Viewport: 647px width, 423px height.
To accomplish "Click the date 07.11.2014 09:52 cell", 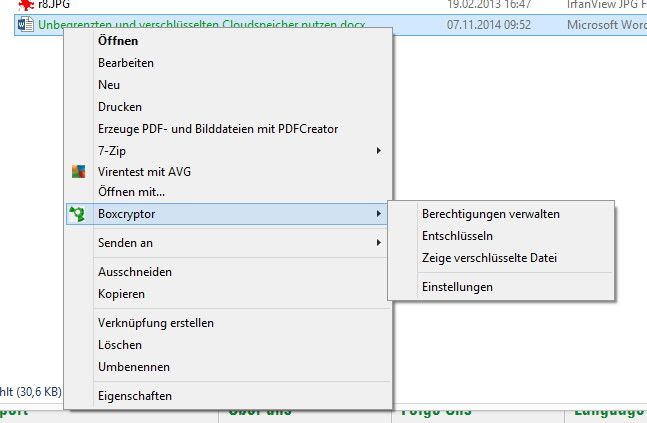I will pyautogui.click(x=489, y=25).
